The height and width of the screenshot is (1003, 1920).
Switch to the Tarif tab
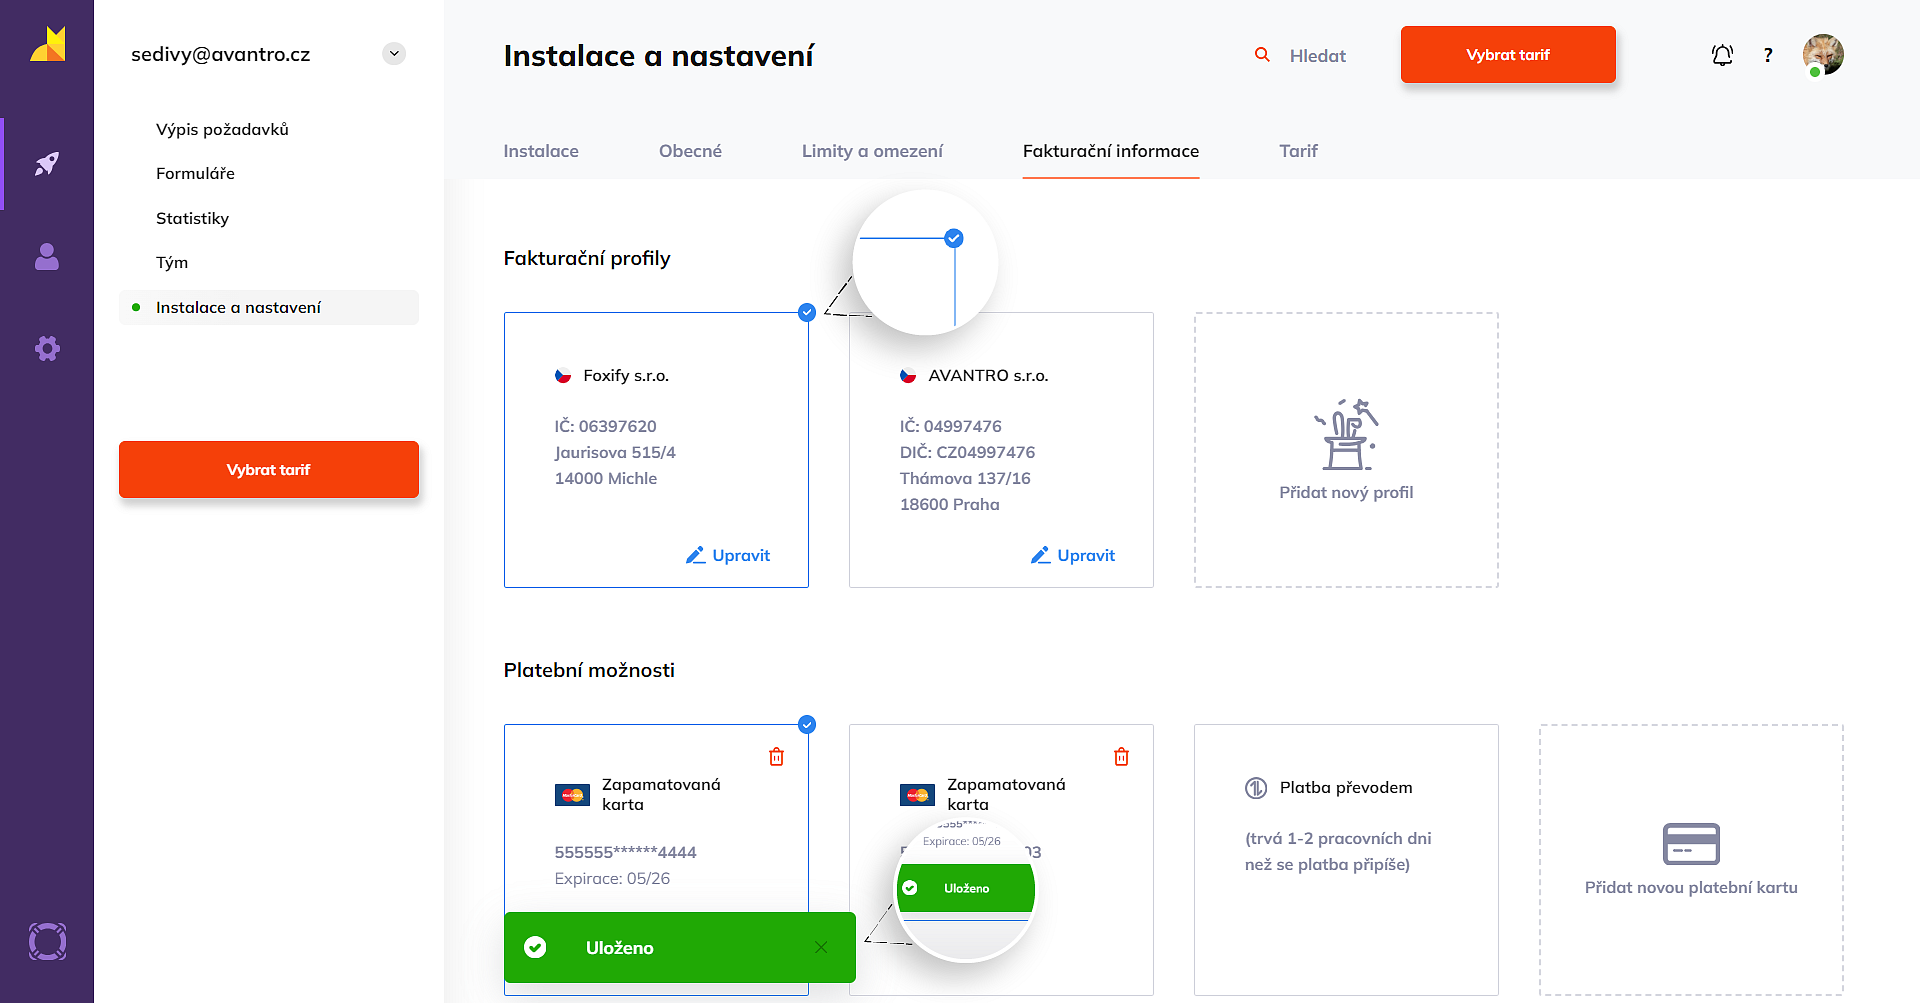pos(1298,151)
